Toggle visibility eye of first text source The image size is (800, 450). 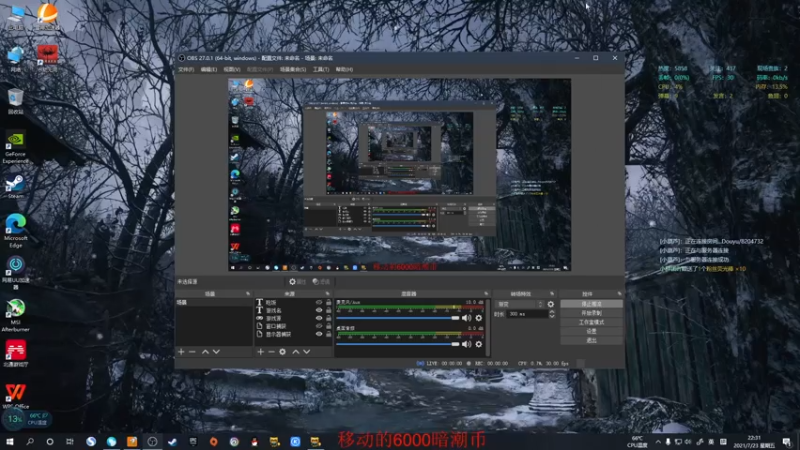319,303
